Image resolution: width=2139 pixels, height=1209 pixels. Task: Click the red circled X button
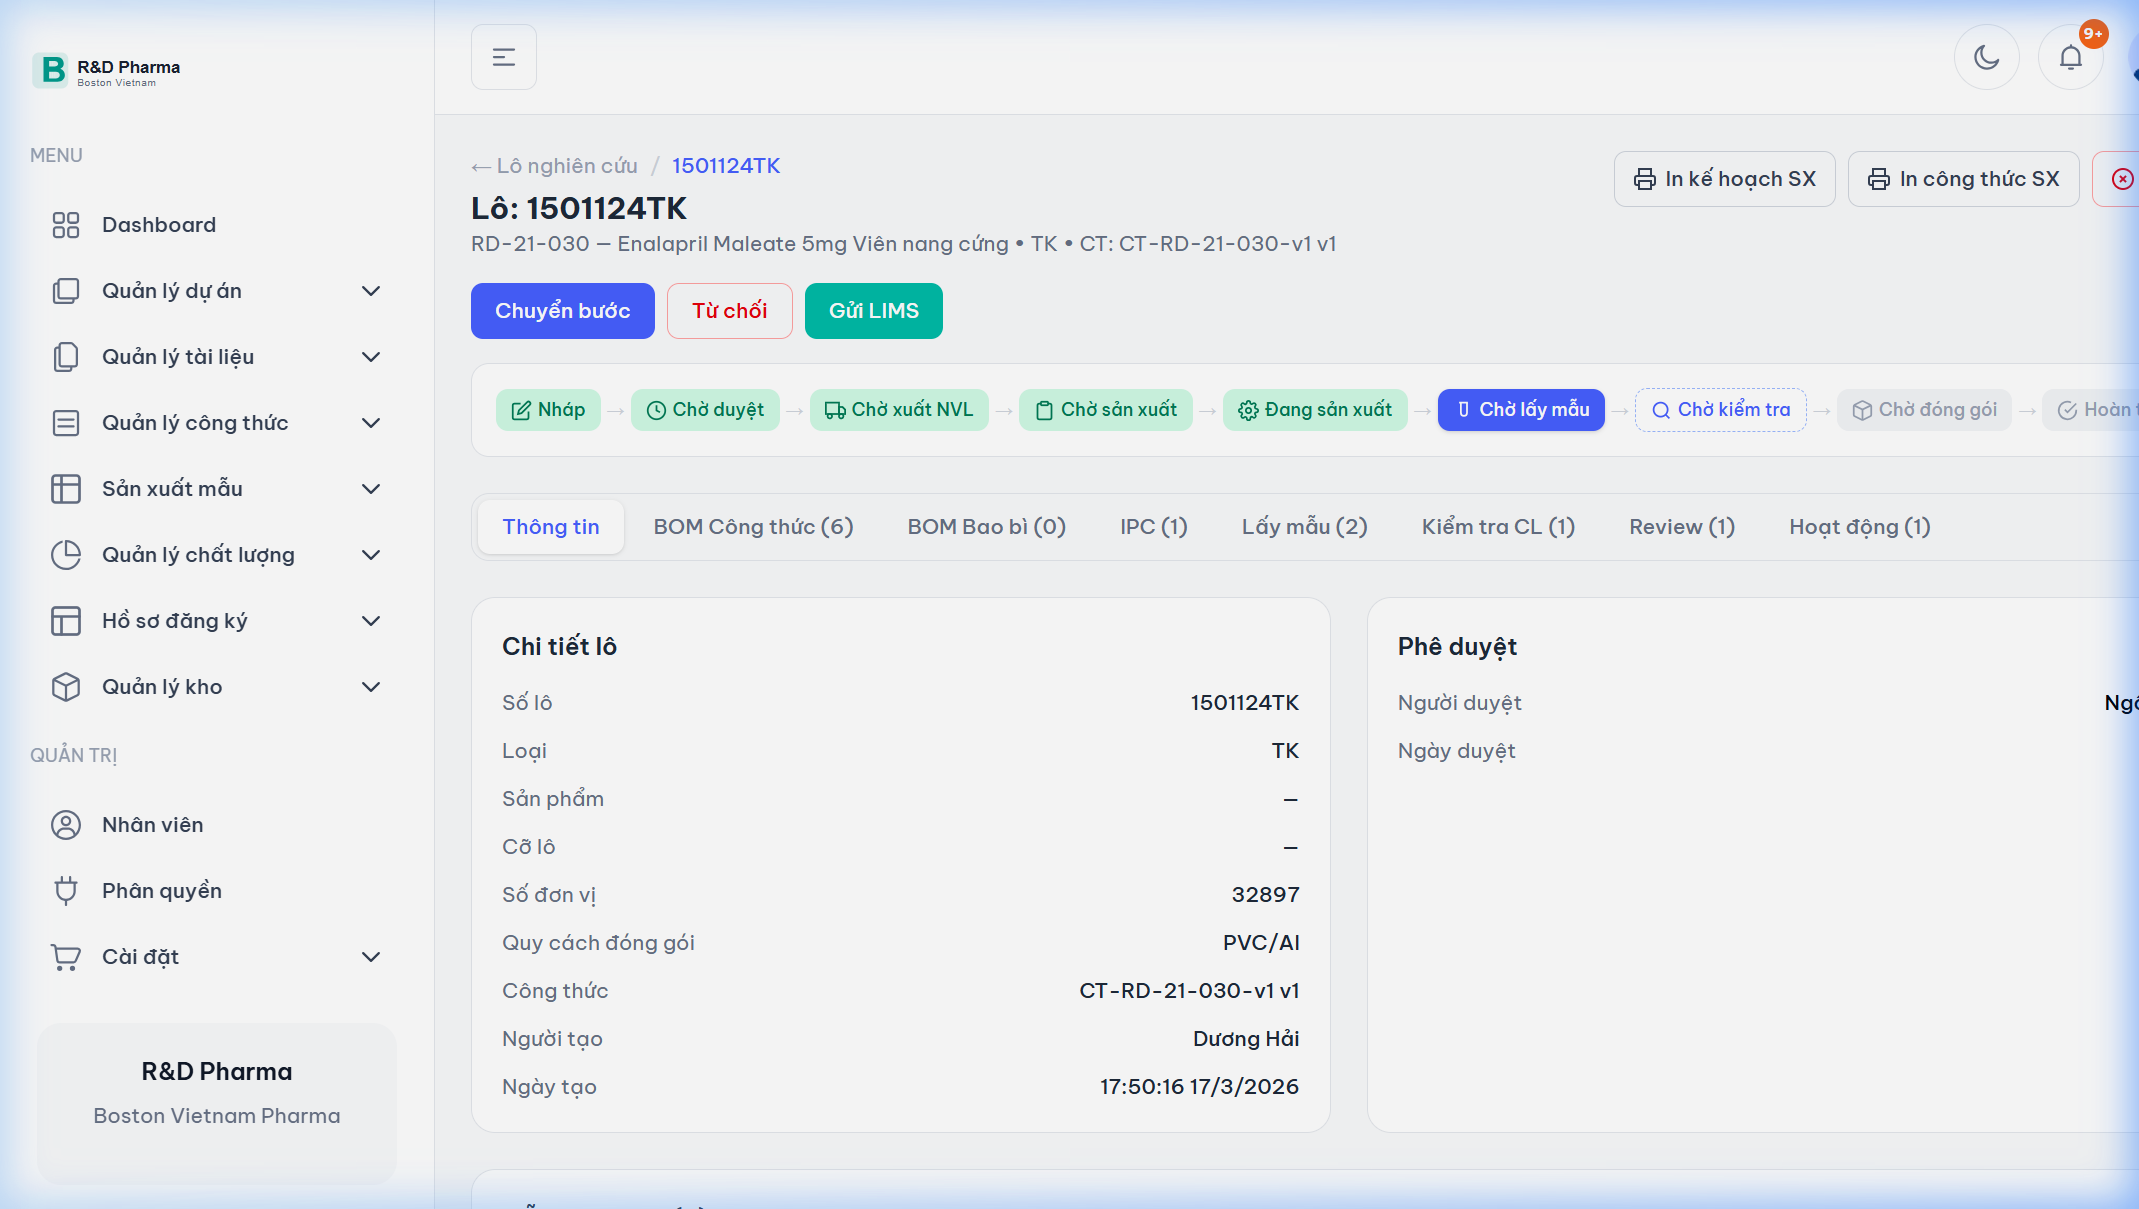click(2121, 179)
